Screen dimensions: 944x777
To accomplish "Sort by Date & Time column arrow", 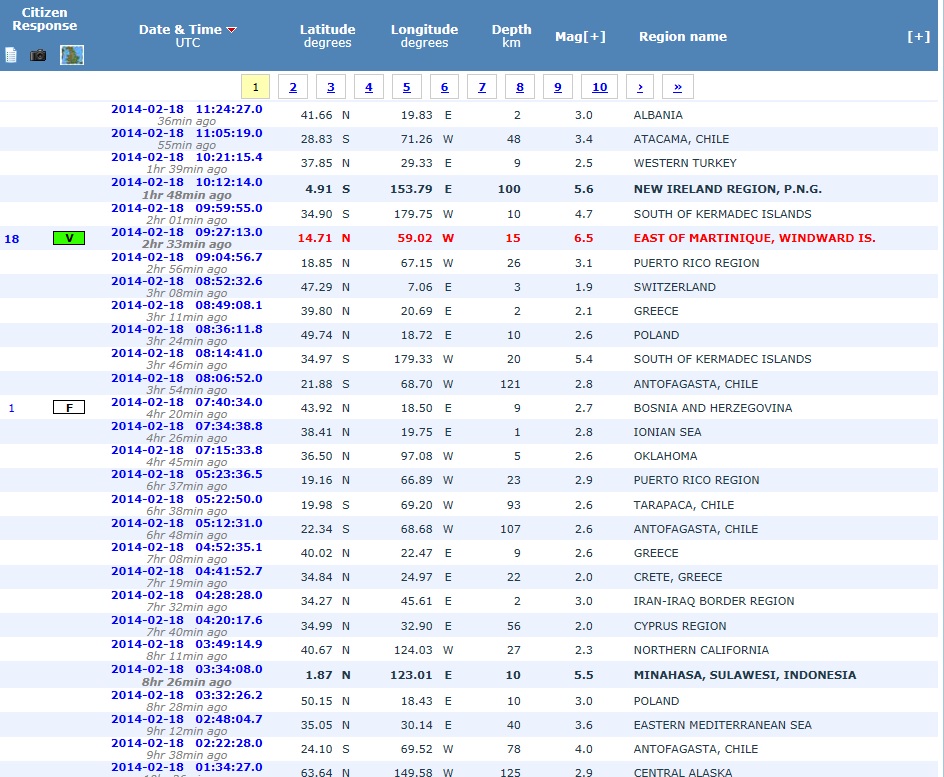I will [232, 30].
